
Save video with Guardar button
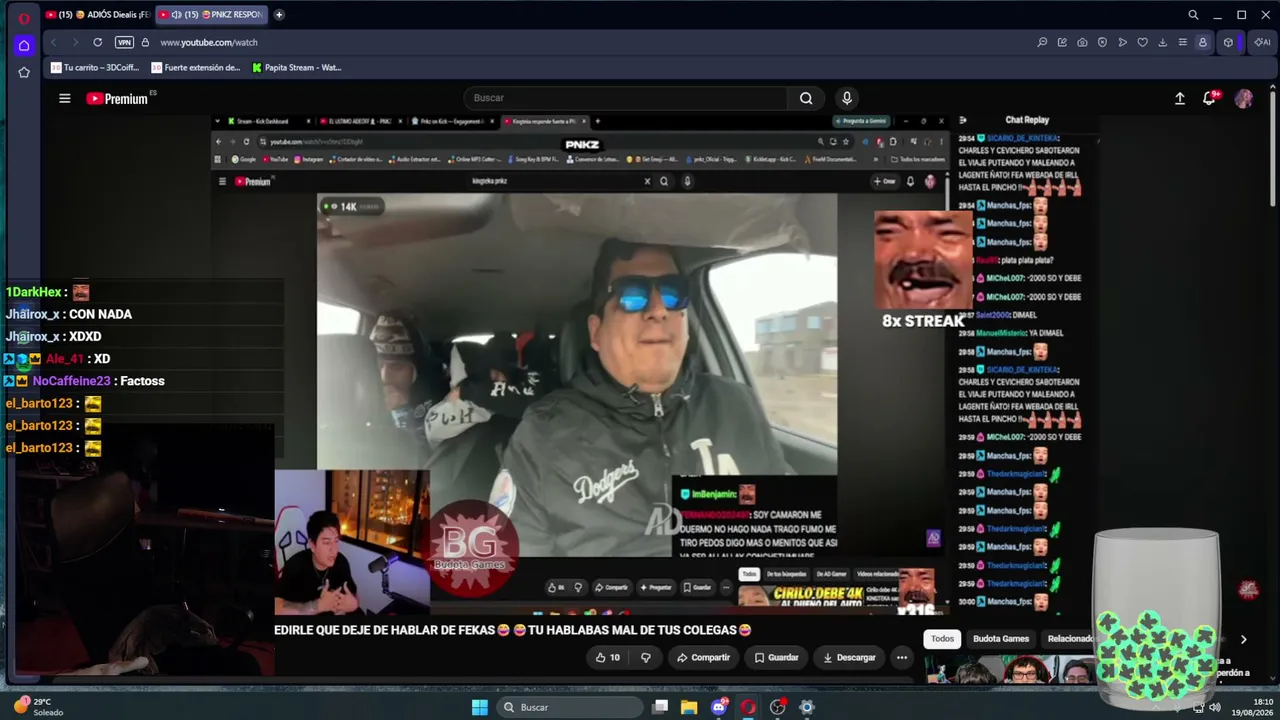pyautogui.click(x=776, y=657)
